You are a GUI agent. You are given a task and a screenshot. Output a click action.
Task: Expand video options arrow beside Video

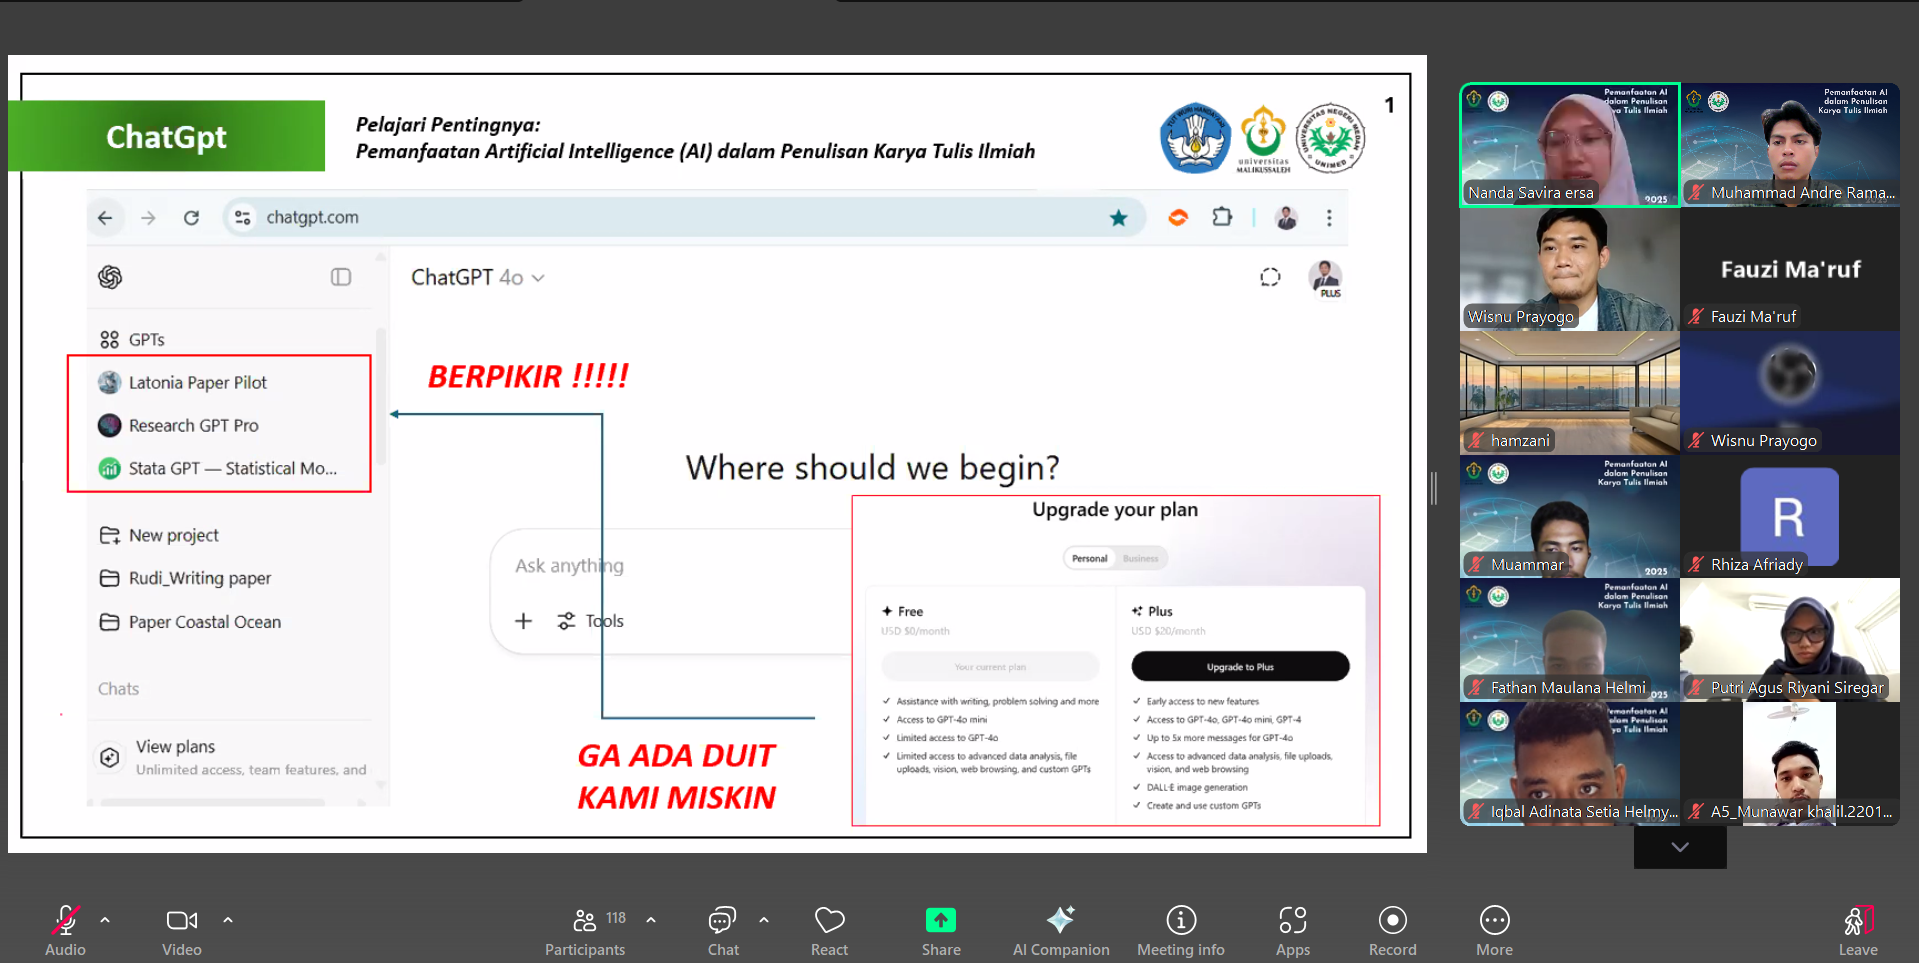(228, 920)
